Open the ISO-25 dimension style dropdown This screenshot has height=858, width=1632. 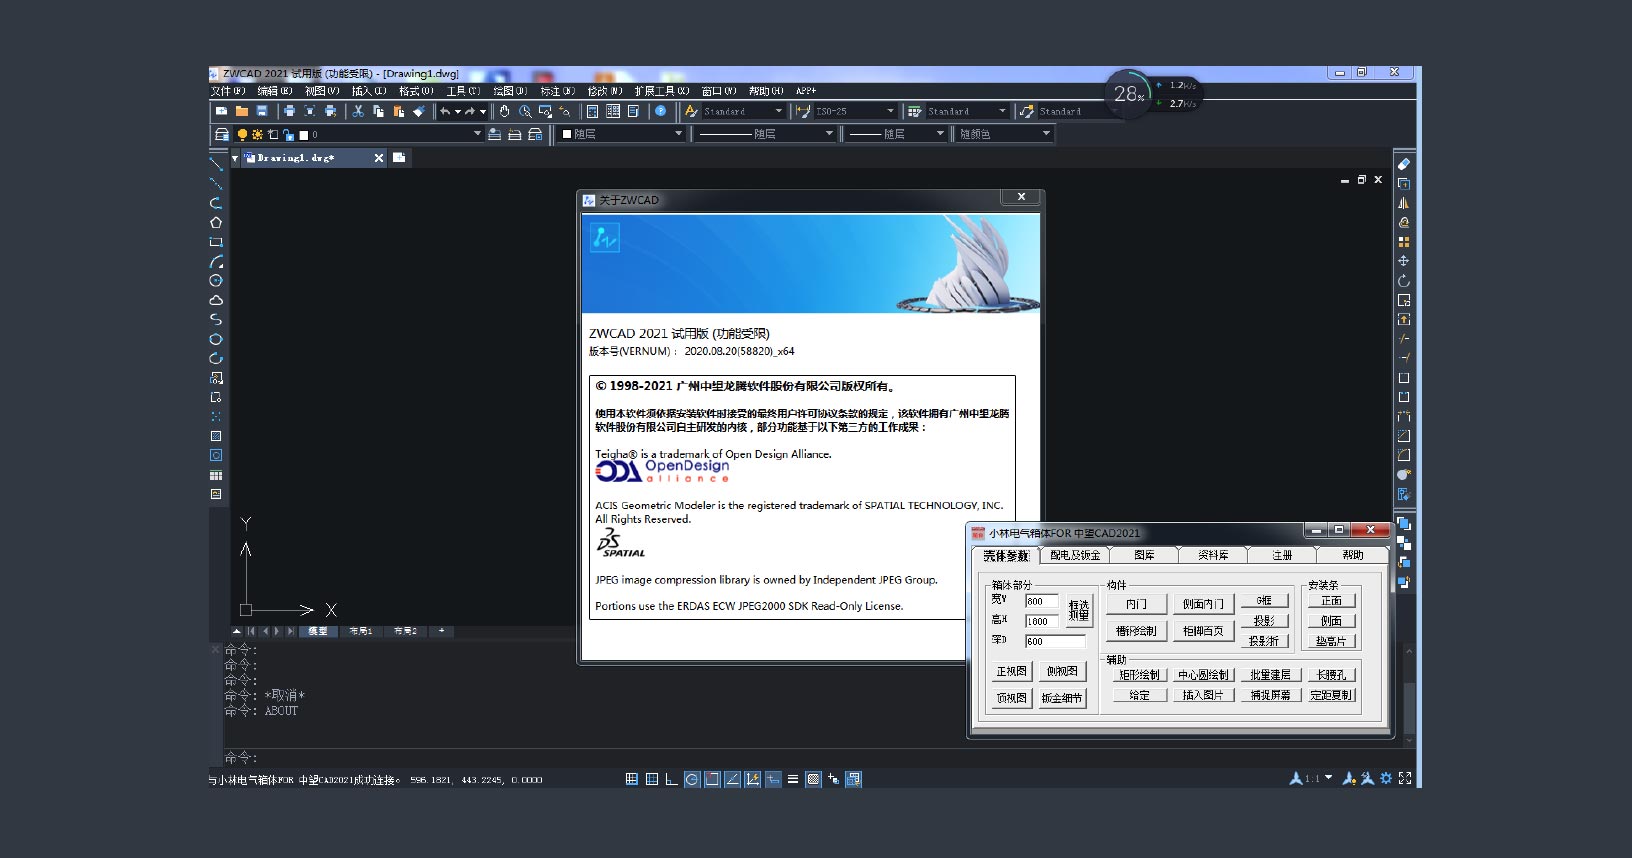point(891,111)
